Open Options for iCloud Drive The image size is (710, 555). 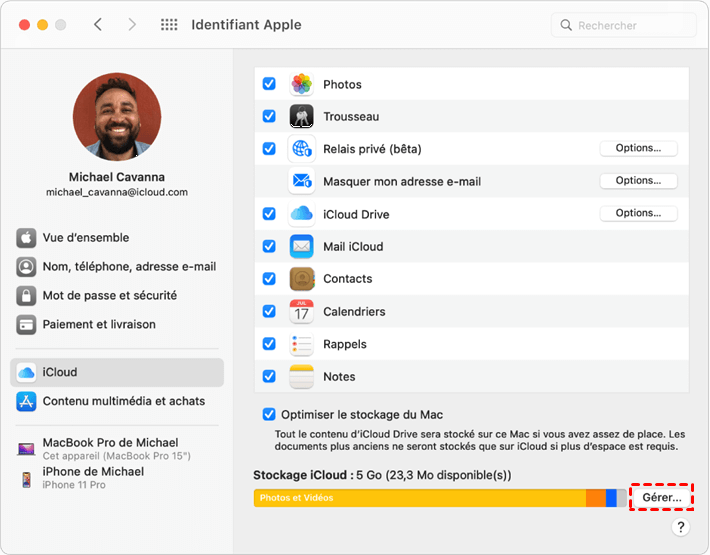tap(638, 213)
